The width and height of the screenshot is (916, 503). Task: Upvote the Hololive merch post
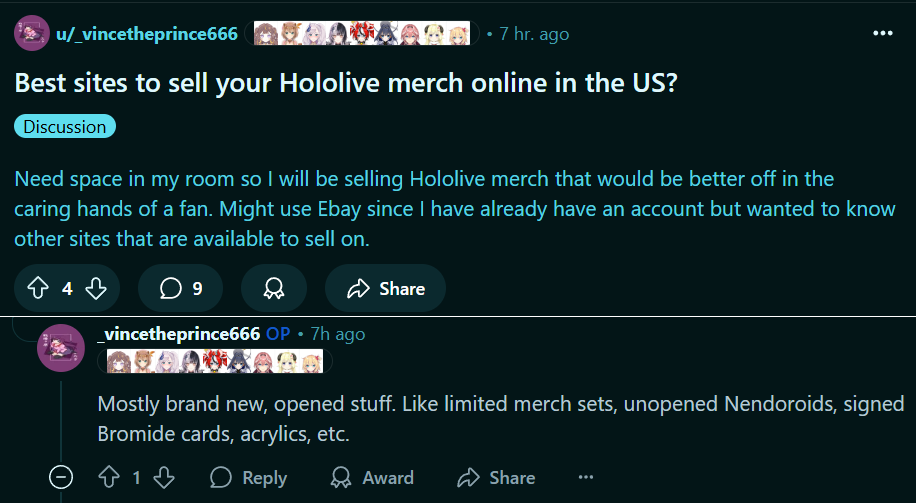coord(38,289)
